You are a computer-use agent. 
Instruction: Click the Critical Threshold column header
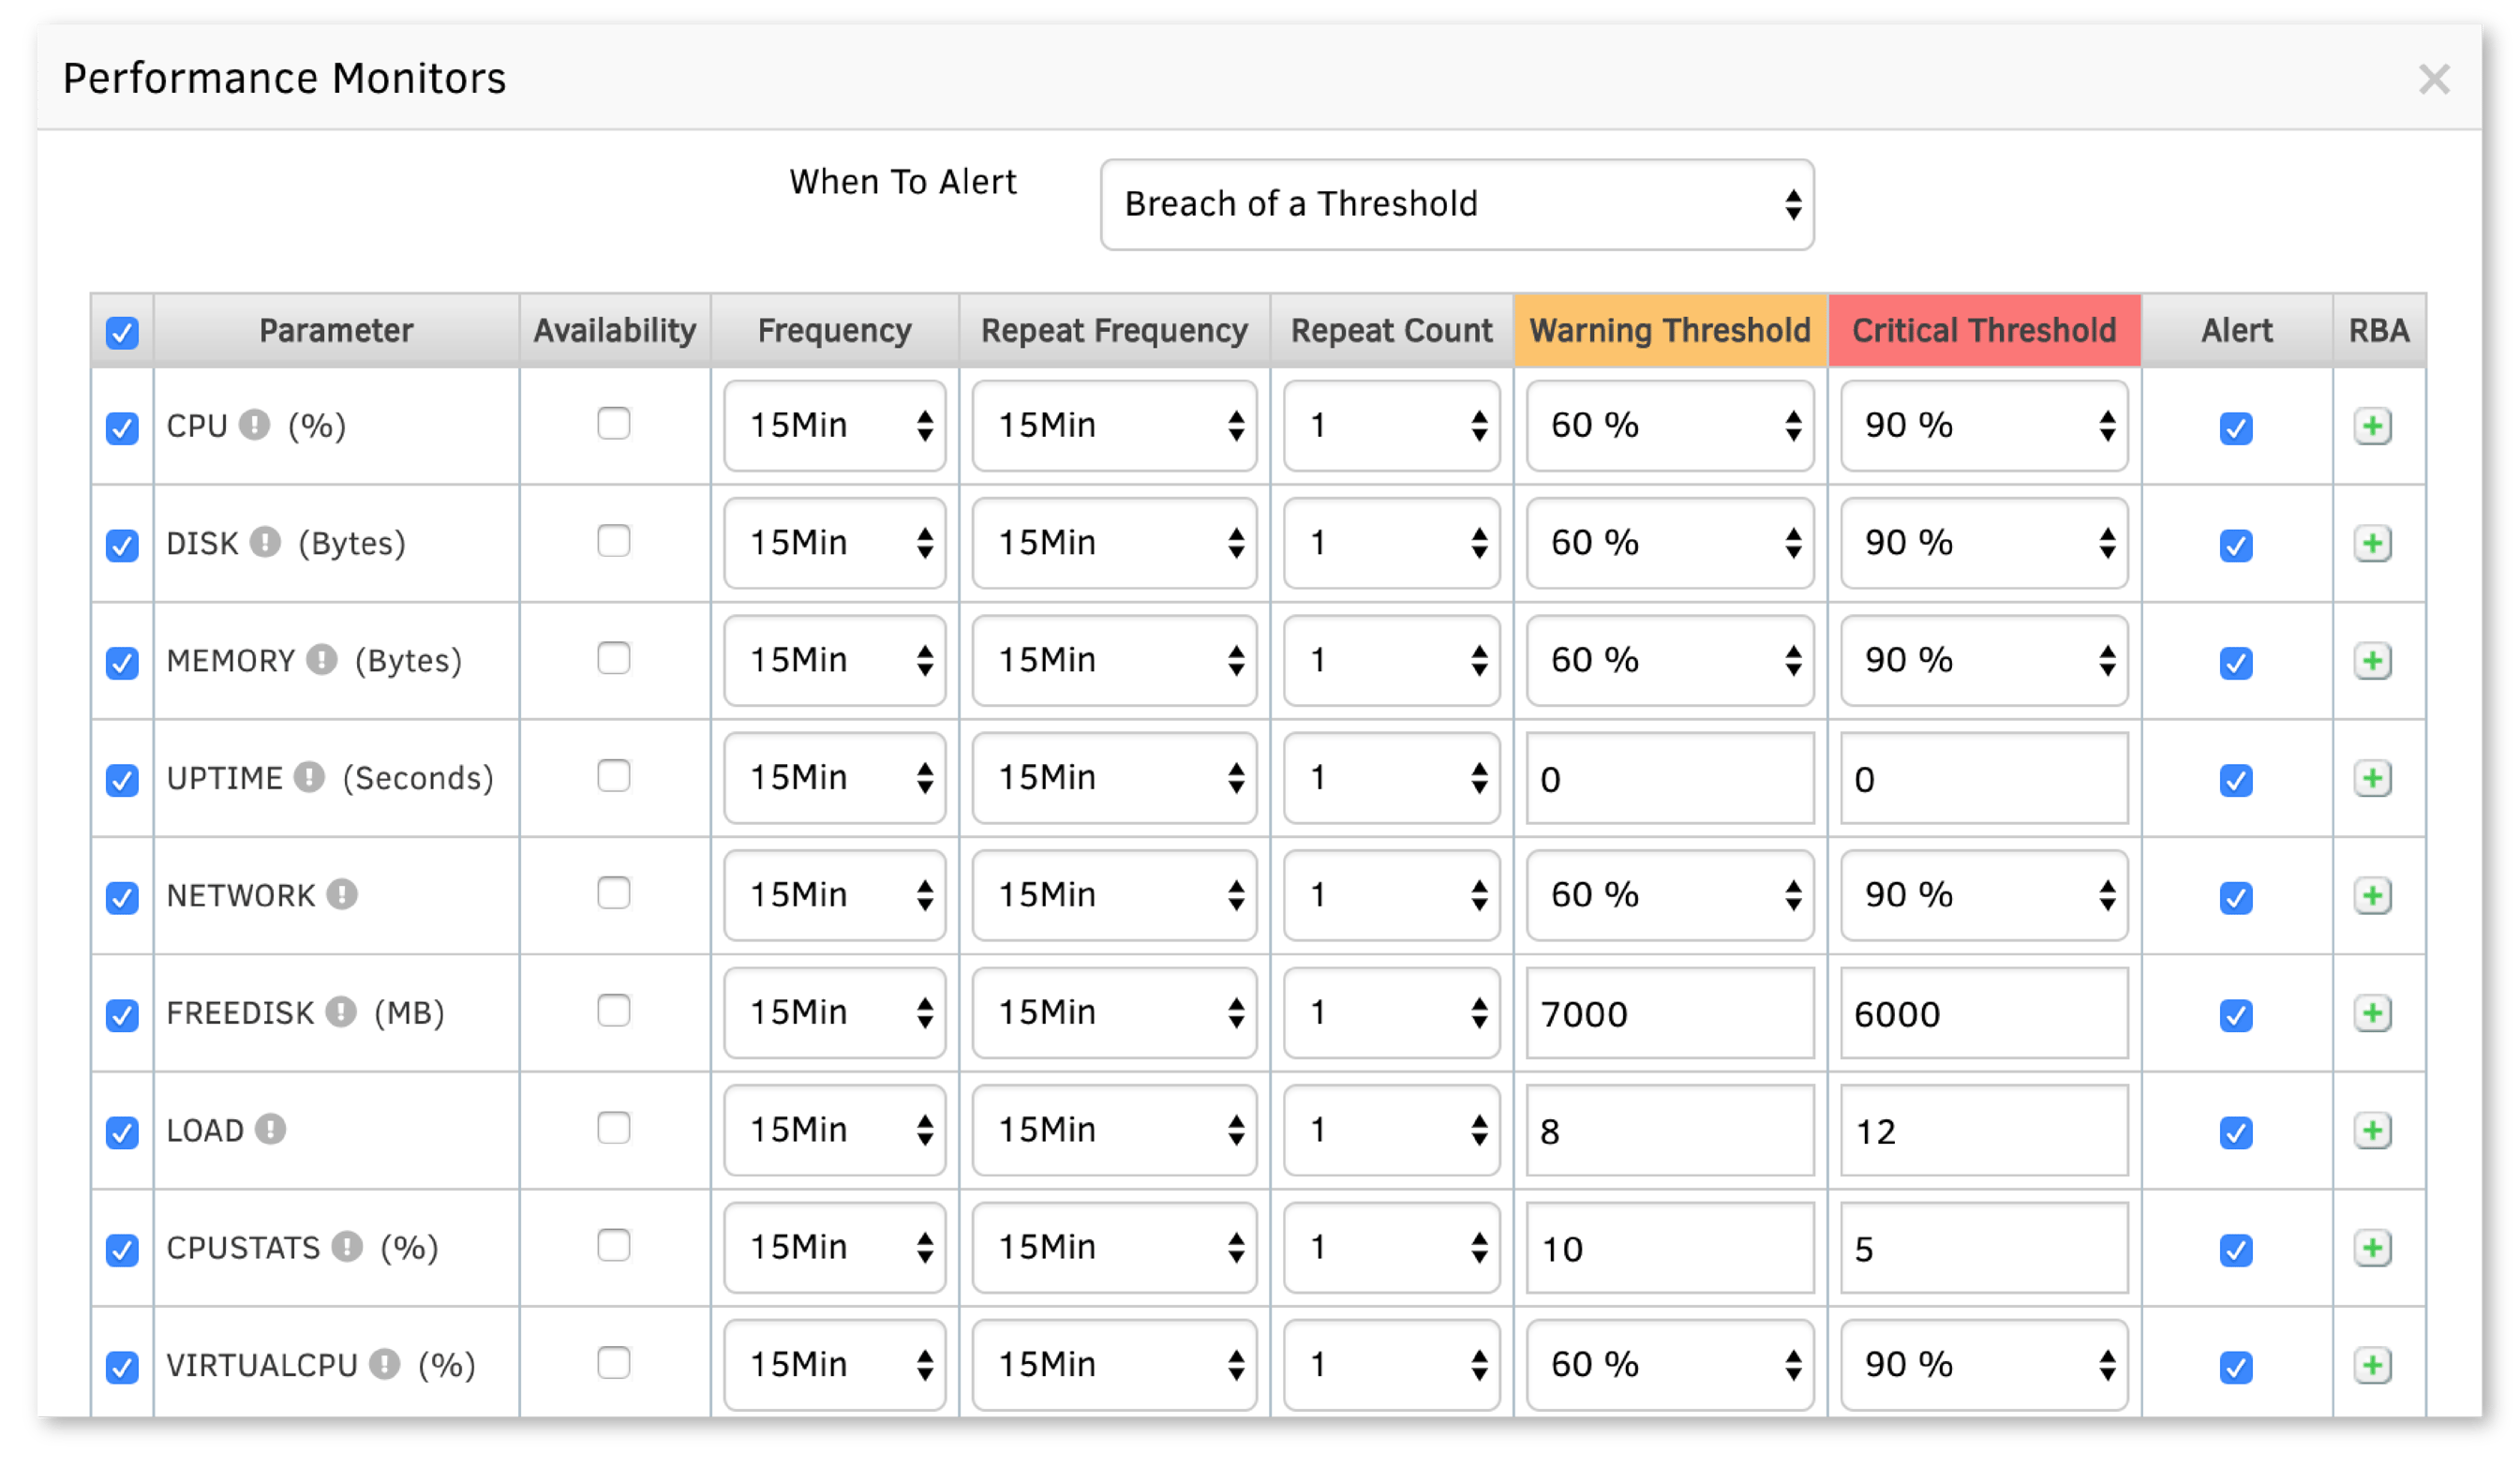click(1983, 330)
